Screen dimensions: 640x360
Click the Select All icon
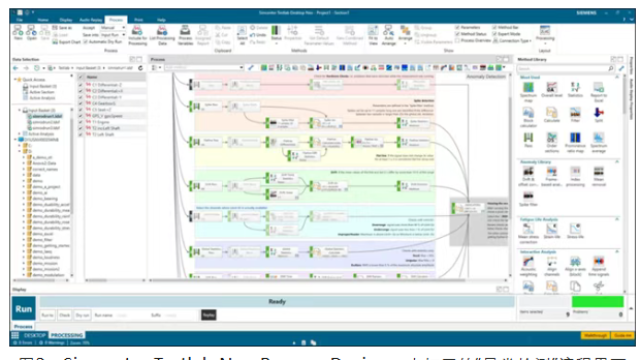242,35
